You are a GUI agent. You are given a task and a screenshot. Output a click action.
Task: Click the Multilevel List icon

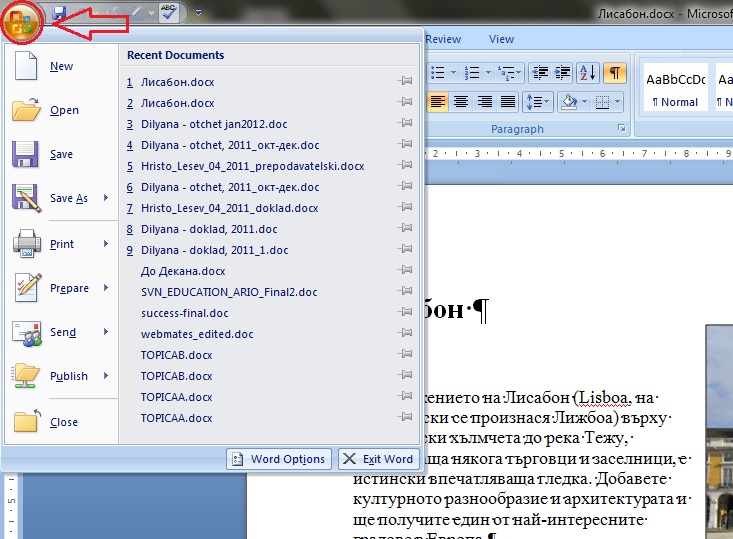coord(506,72)
